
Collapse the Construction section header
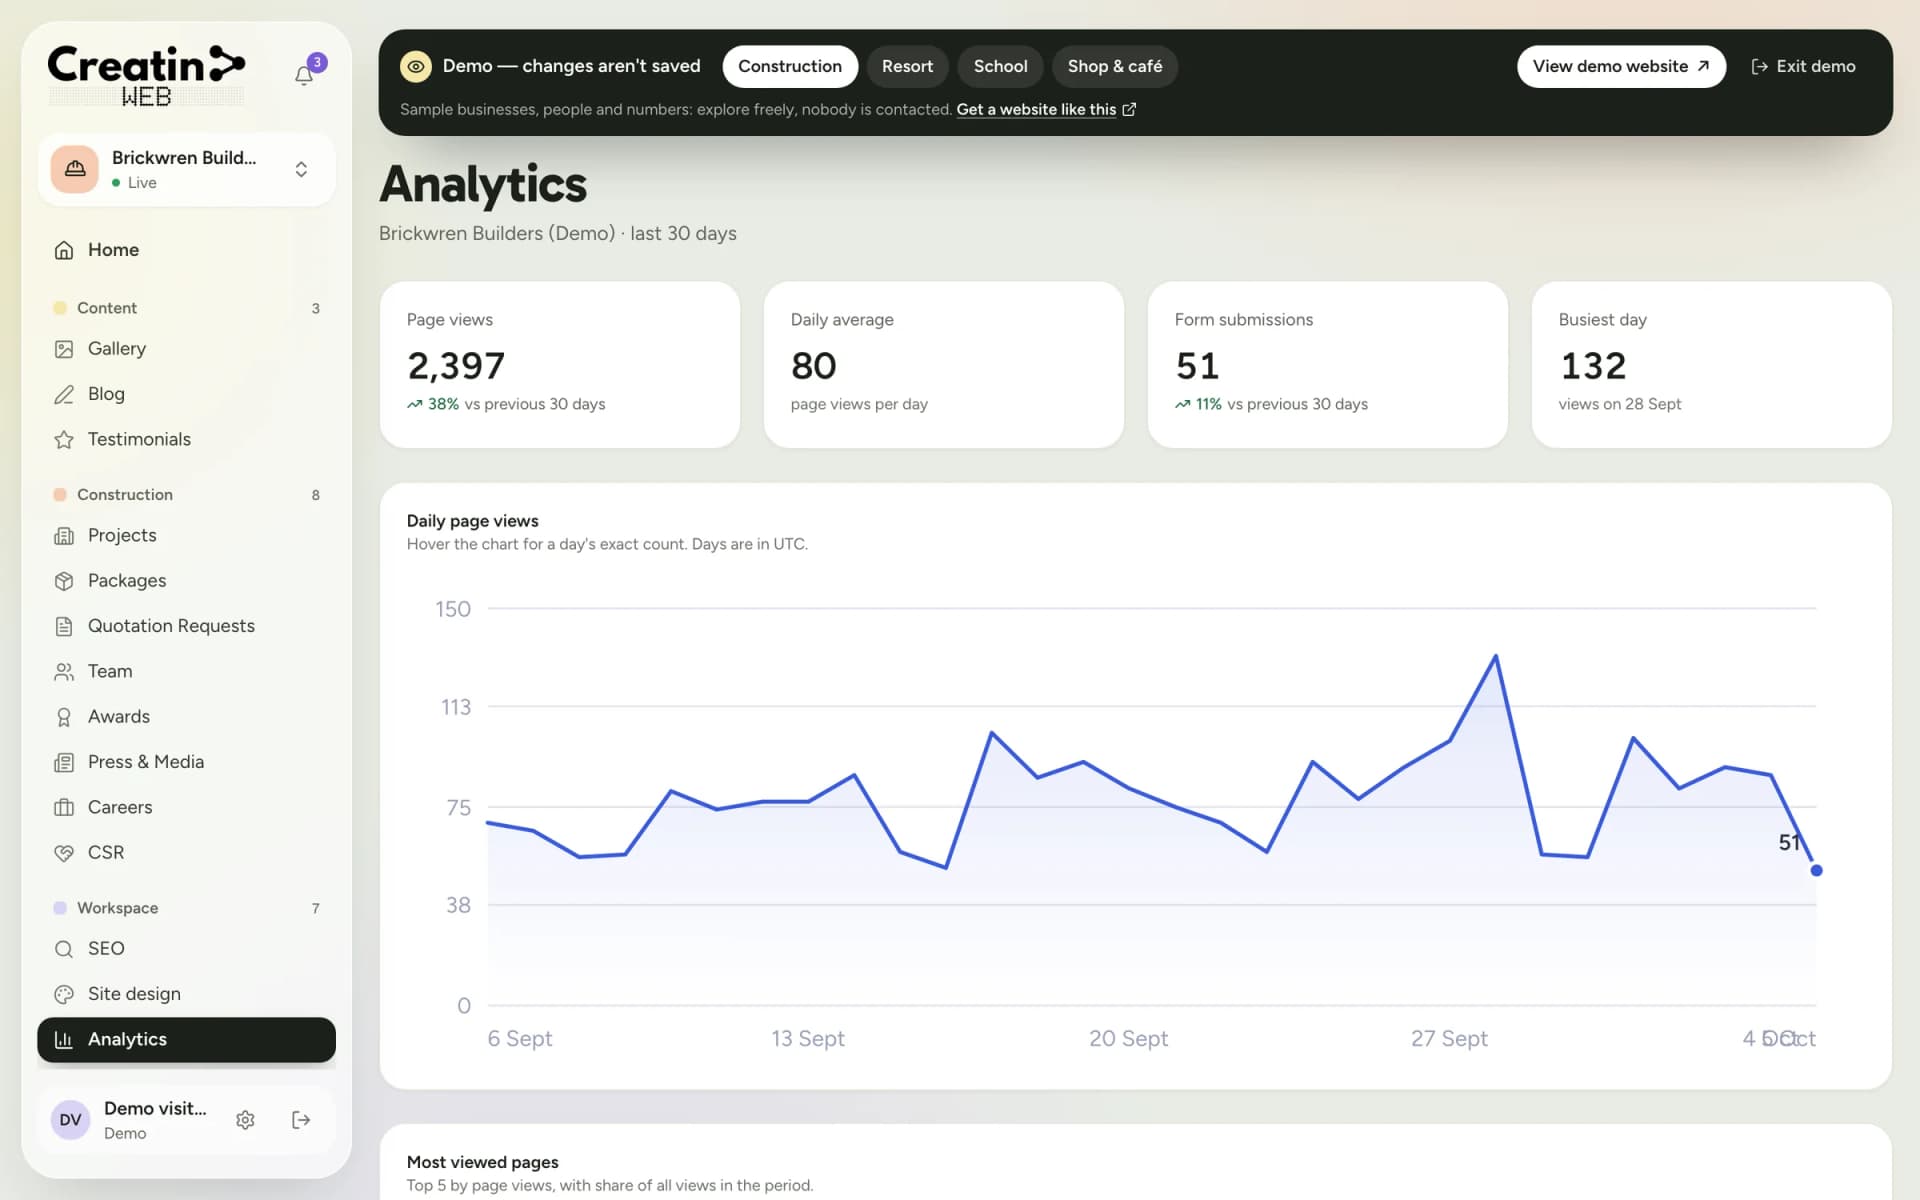(186, 495)
